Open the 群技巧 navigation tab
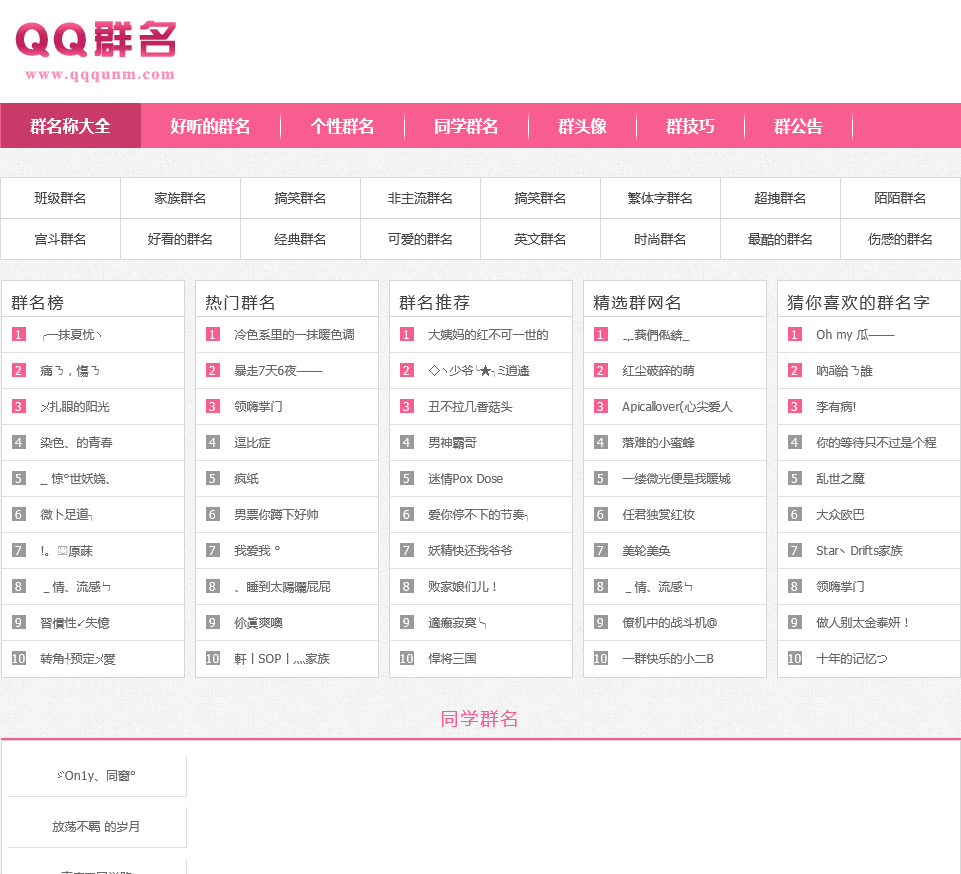 pos(690,126)
